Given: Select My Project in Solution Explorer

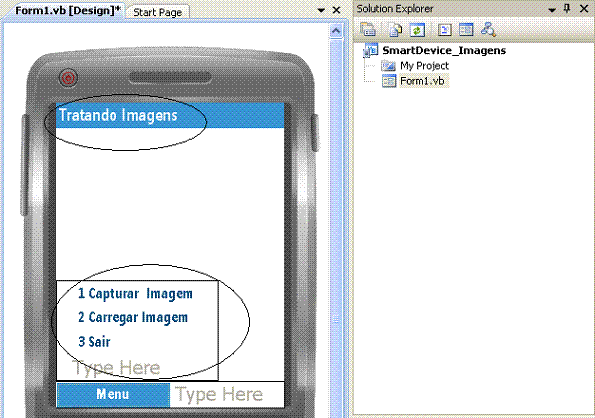Looking at the screenshot, I should tap(424, 66).
